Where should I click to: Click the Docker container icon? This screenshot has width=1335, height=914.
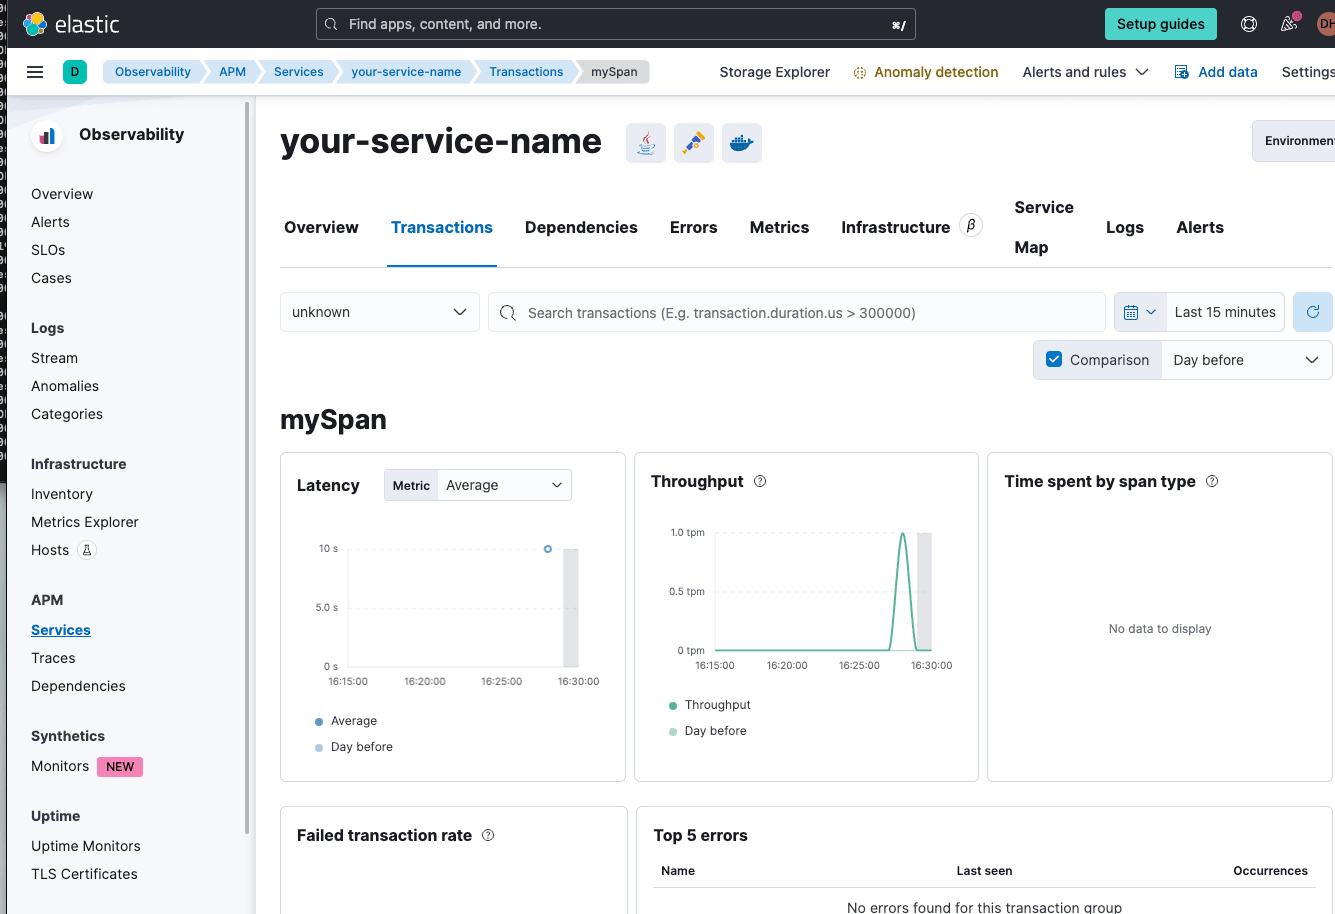pos(741,143)
